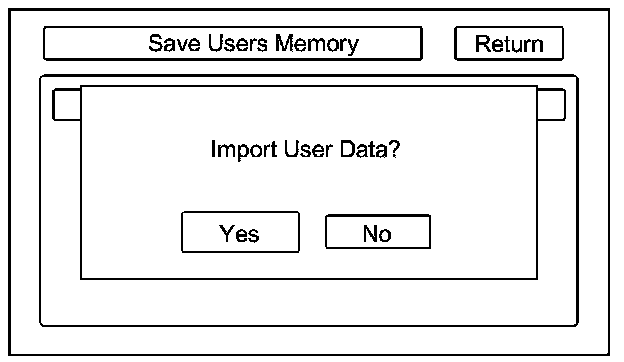This screenshot has height=362, width=624.
Task: Answer No to the import question
Action: click(x=378, y=232)
